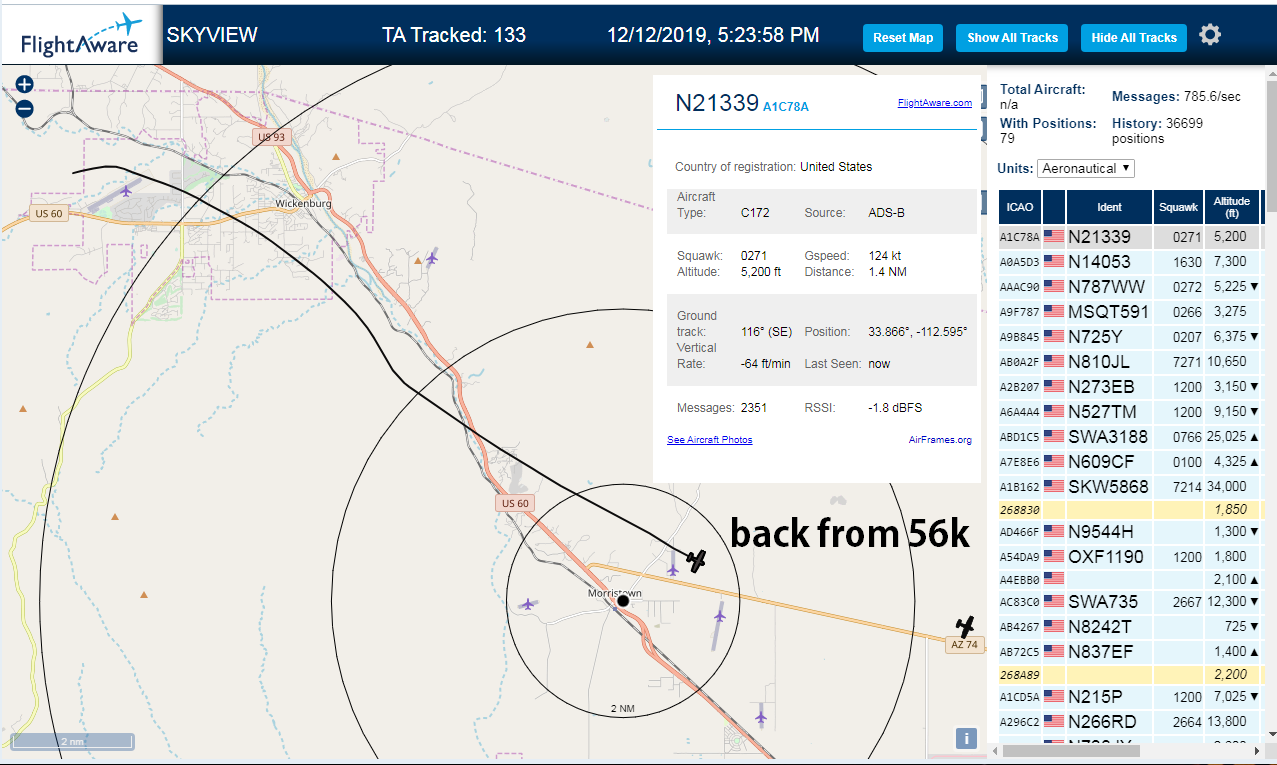
Task: Select N266RD row in aircraft table
Action: pyautogui.click(x=1130, y=722)
